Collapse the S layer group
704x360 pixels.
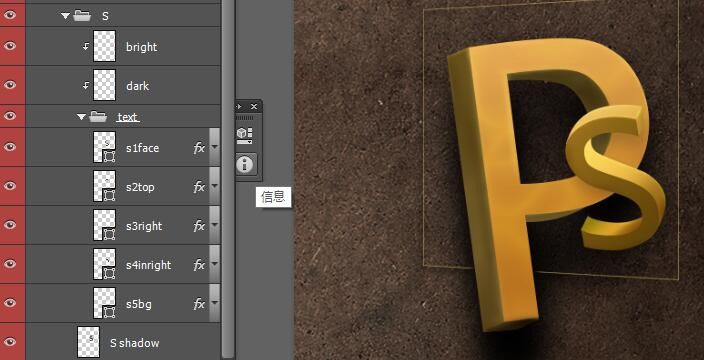coord(66,16)
